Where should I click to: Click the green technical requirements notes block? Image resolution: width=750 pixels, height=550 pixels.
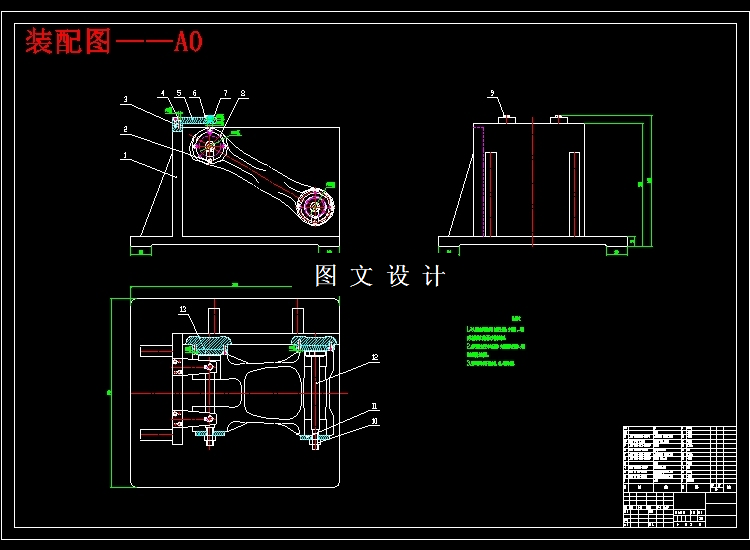click(x=496, y=341)
